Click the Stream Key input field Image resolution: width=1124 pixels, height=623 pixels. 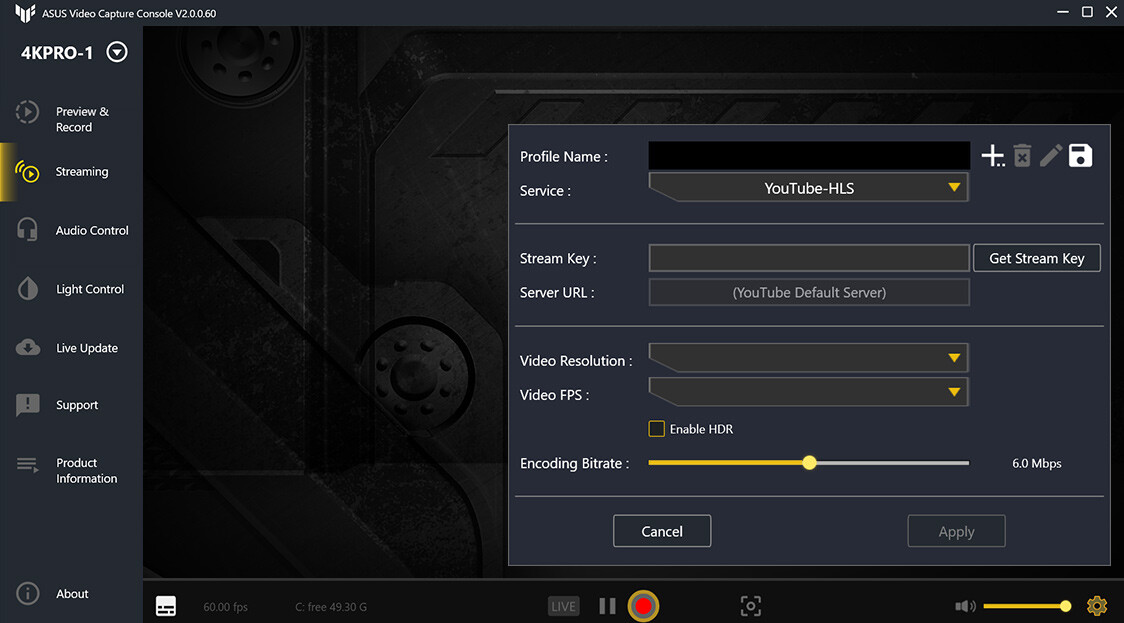[809, 258]
